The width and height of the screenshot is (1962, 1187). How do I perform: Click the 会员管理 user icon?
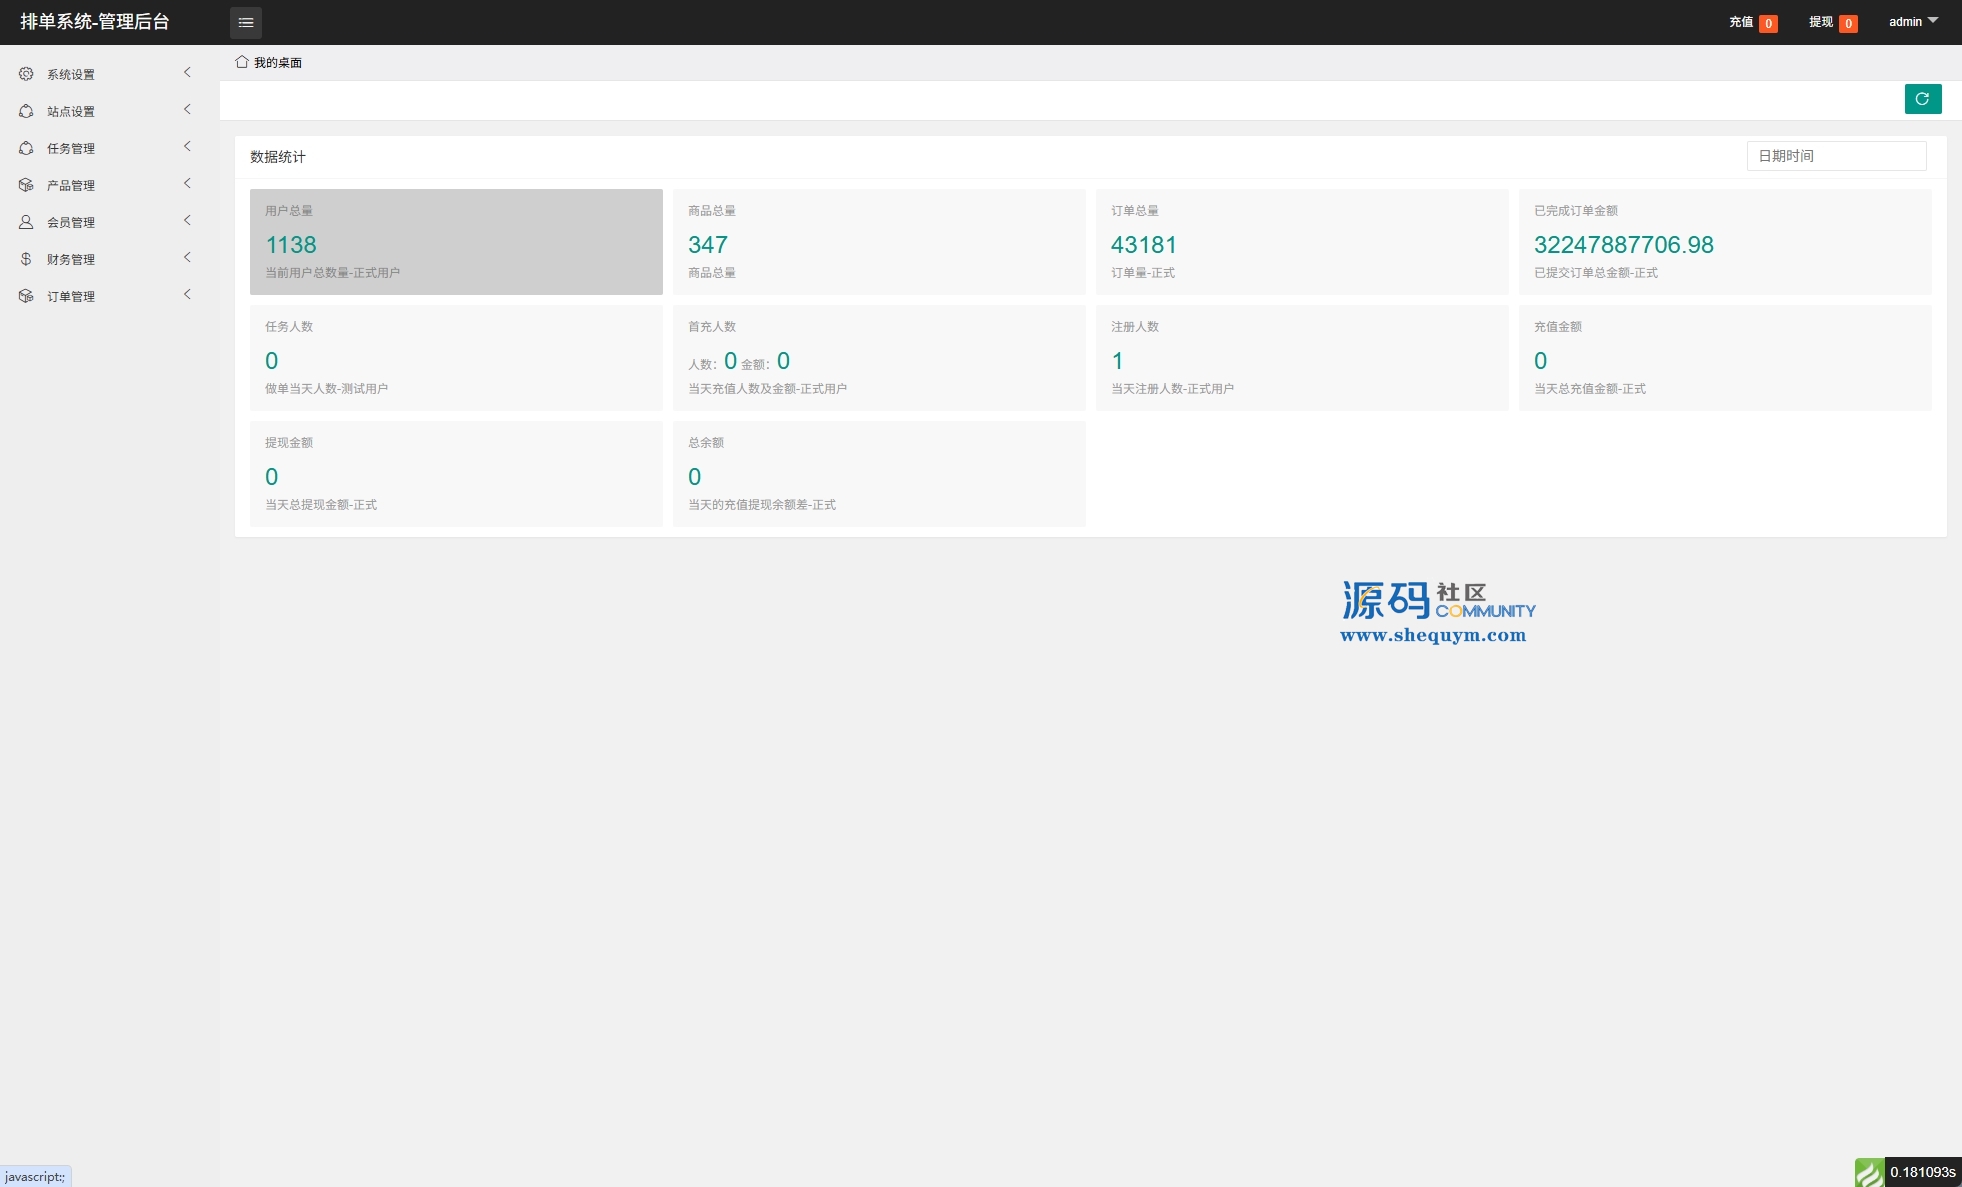tap(26, 222)
